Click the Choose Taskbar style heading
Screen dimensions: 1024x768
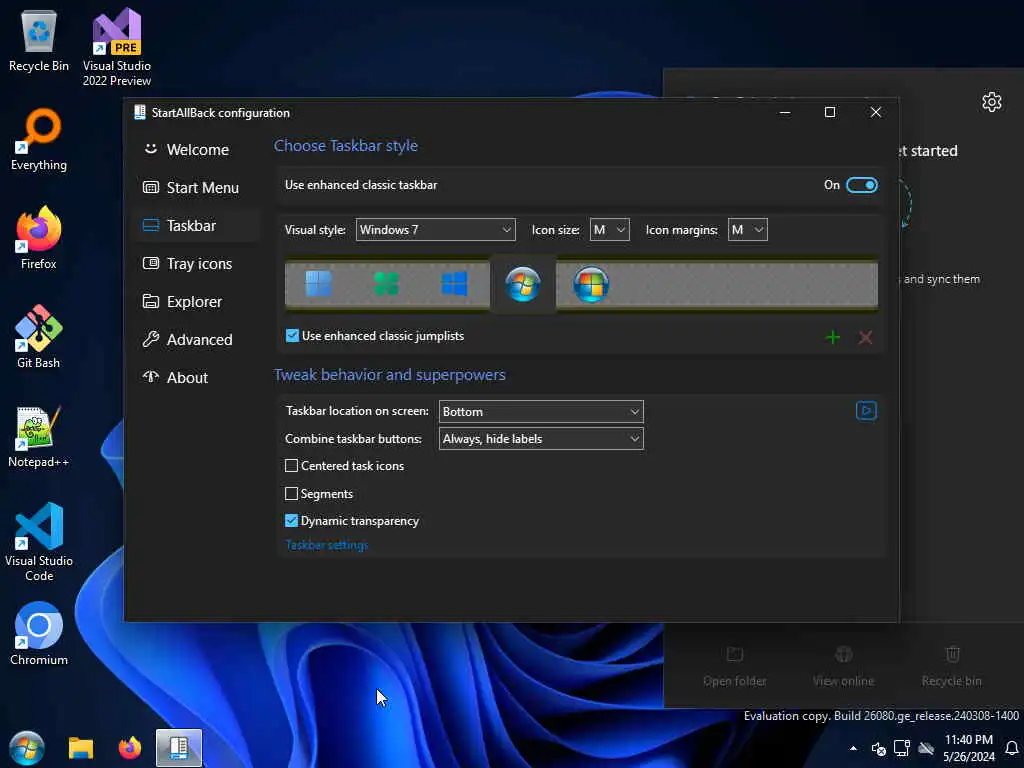tap(345, 146)
